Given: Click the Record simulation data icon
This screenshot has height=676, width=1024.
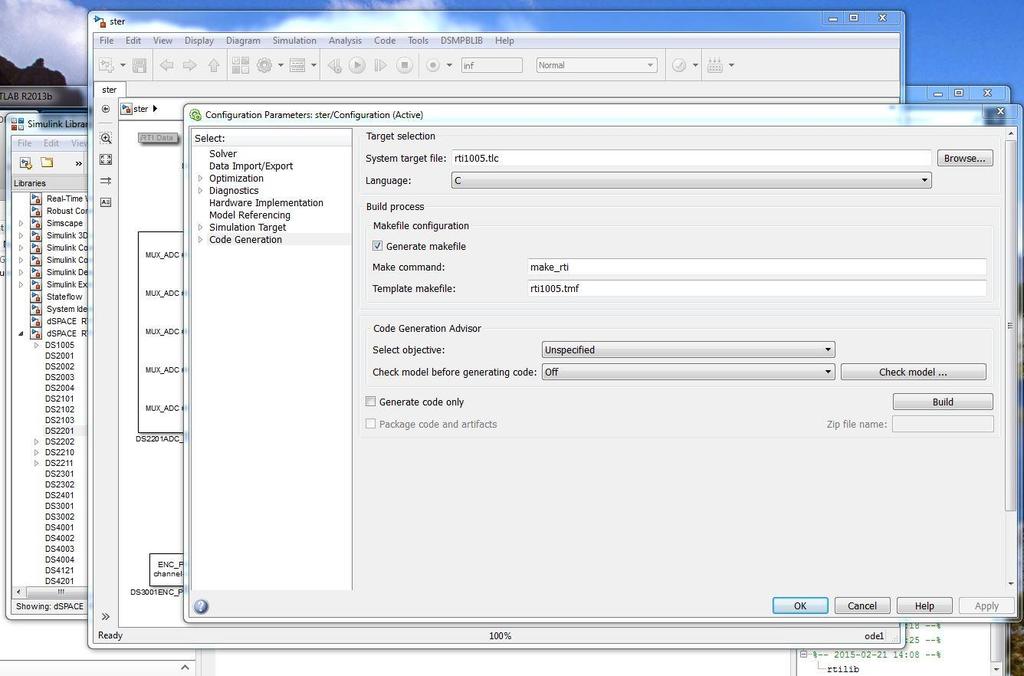Looking at the screenshot, I should coord(433,65).
